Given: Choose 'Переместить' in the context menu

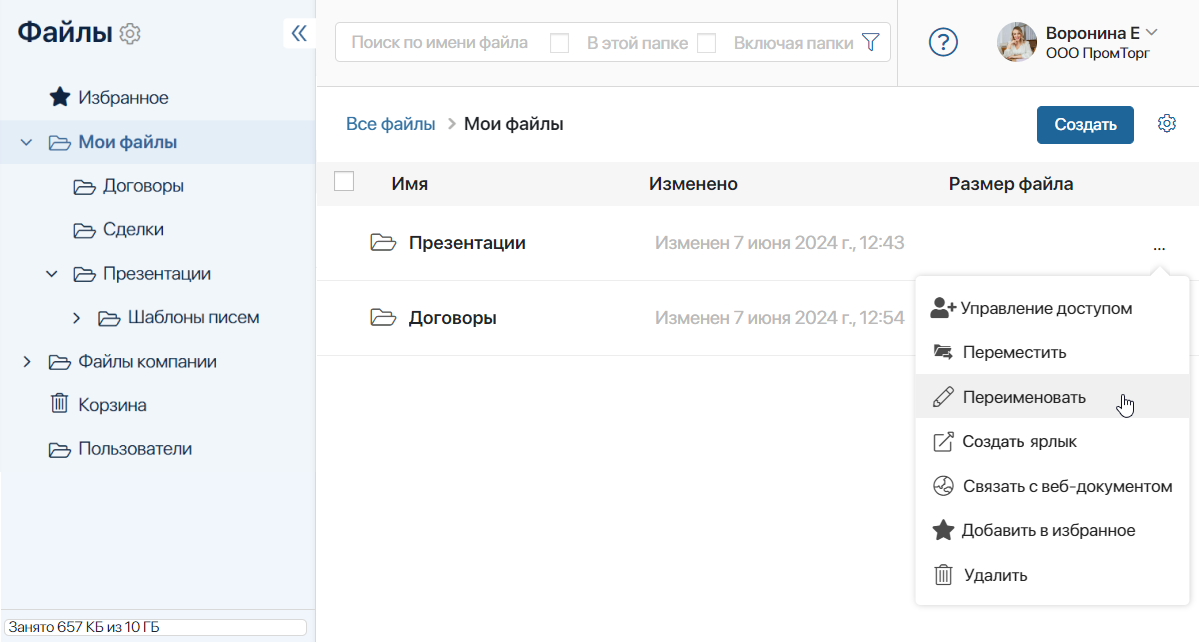Looking at the screenshot, I should point(1052,352).
